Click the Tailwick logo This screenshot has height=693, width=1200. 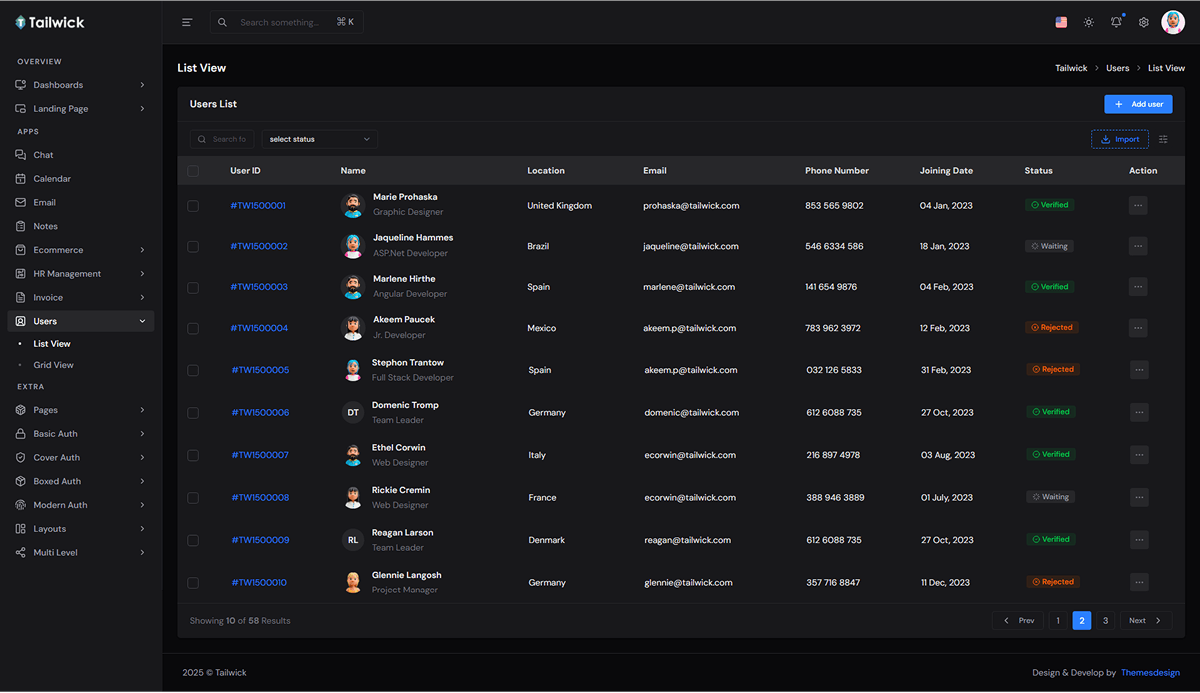50,22
